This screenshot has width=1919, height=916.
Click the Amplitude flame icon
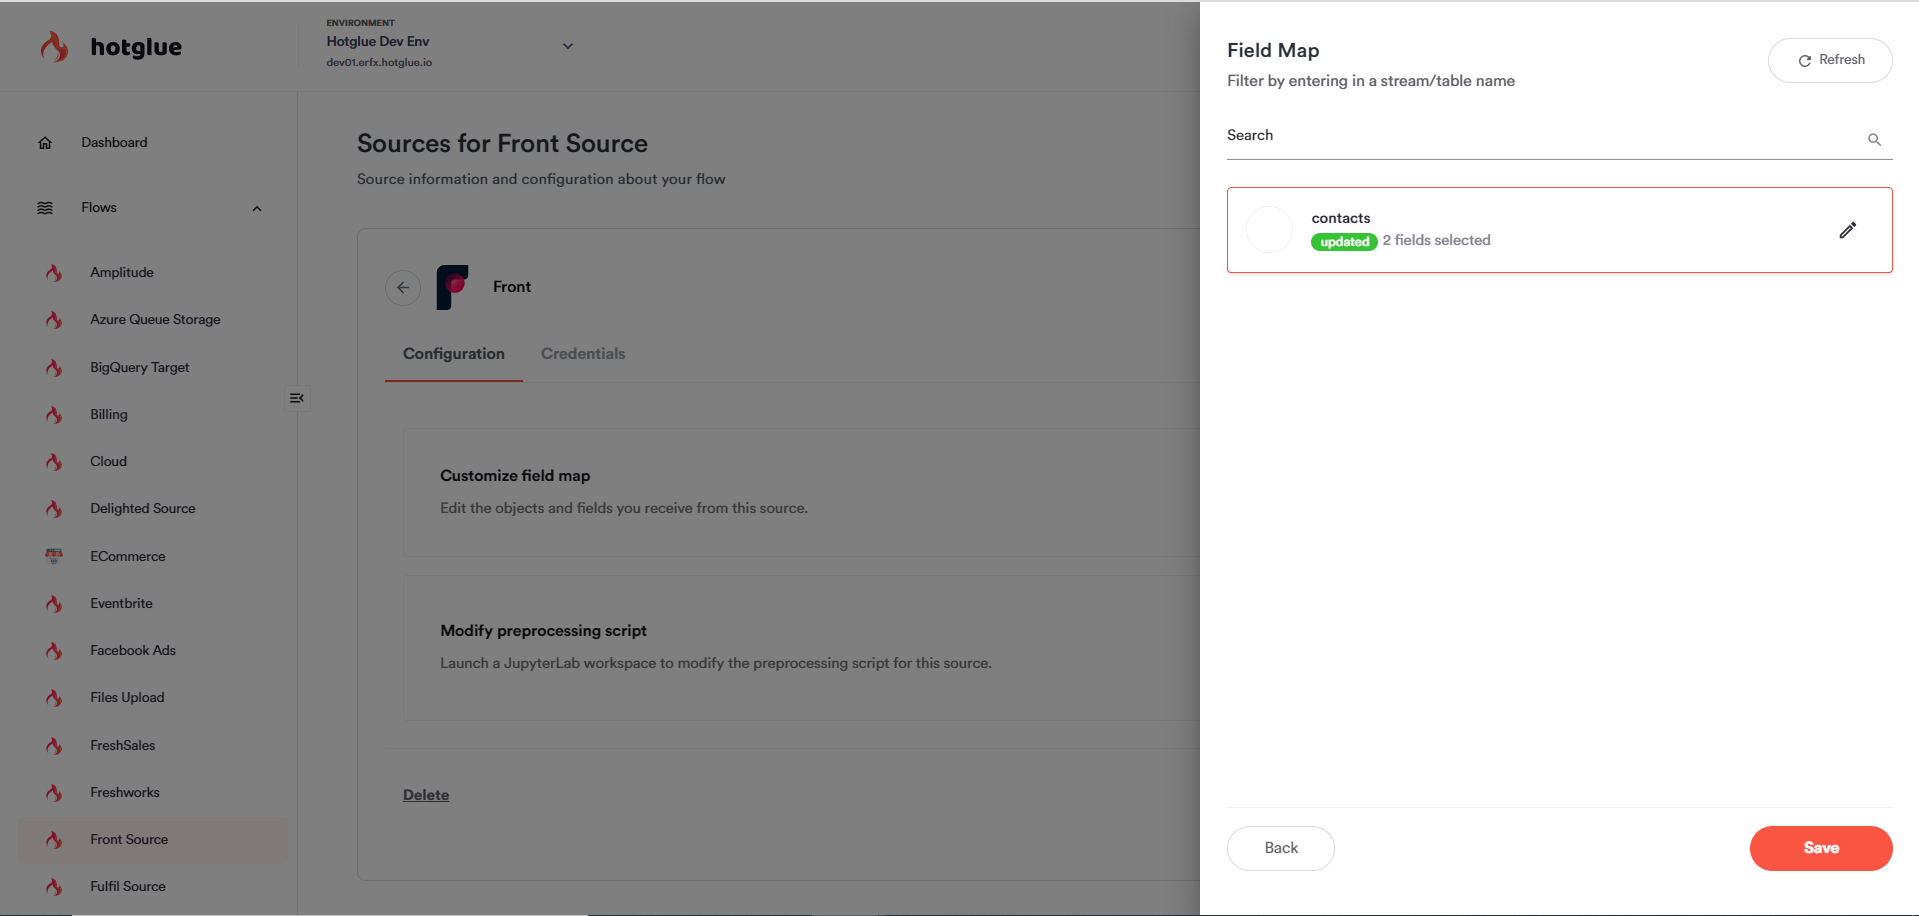[54, 273]
